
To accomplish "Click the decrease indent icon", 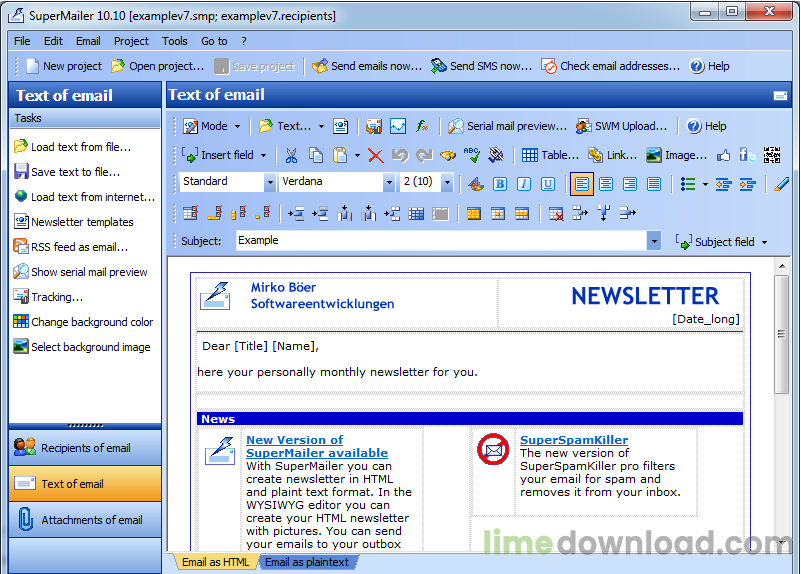I will pyautogui.click(x=723, y=184).
